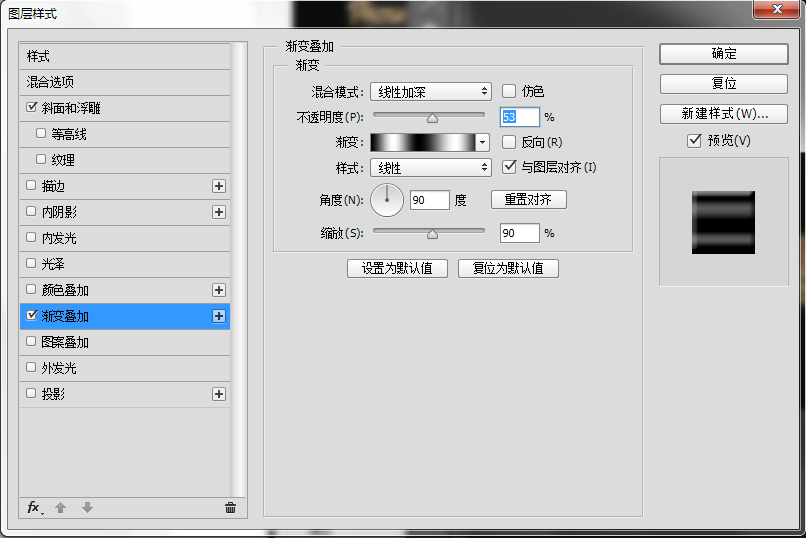Enable the 颜色叠加 checkbox
The height and width of the screenshot is (538, 806).
[31, 289]
